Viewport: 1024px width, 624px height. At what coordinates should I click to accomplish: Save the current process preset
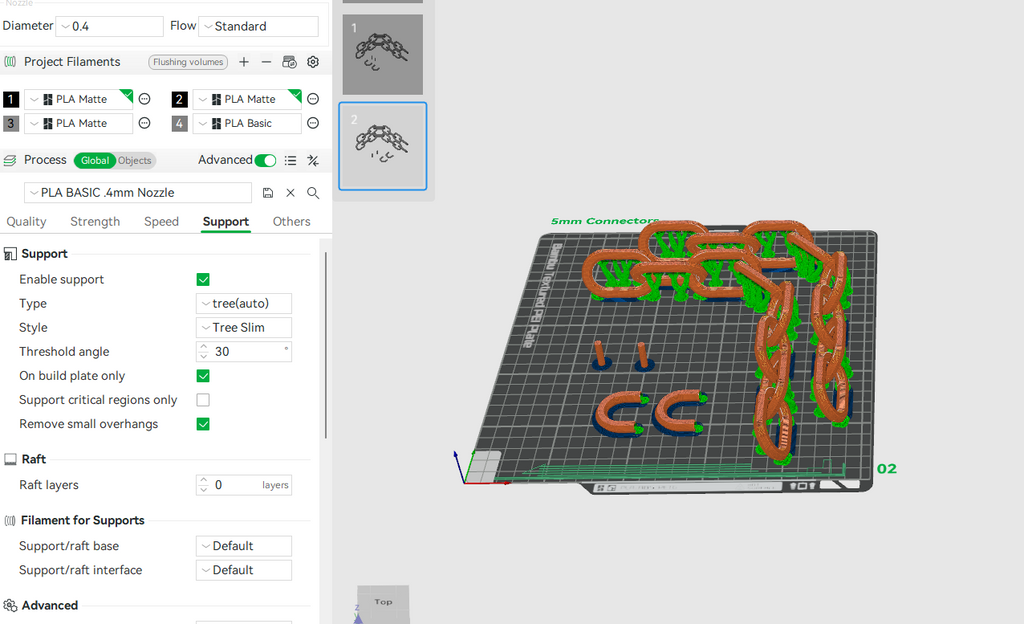[268, 193]
